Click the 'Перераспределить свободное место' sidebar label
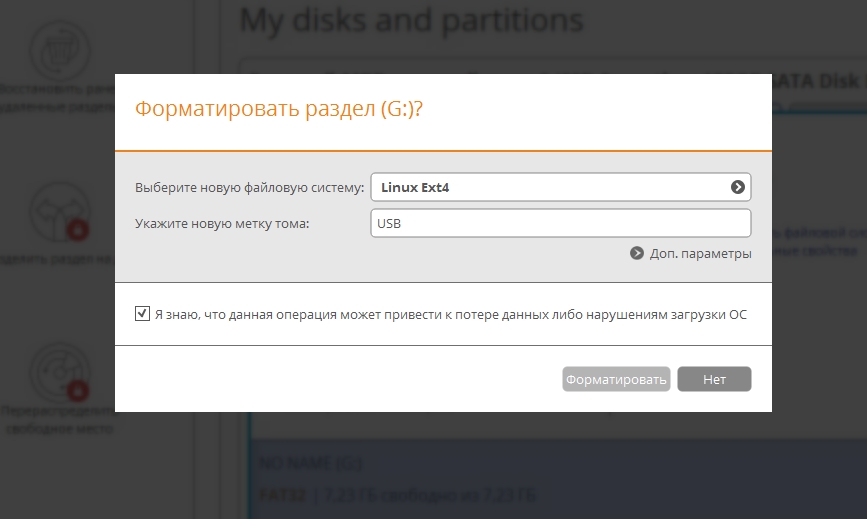Image resolution: width=867 pixels, height=519 pixels. tap(56, 419)
